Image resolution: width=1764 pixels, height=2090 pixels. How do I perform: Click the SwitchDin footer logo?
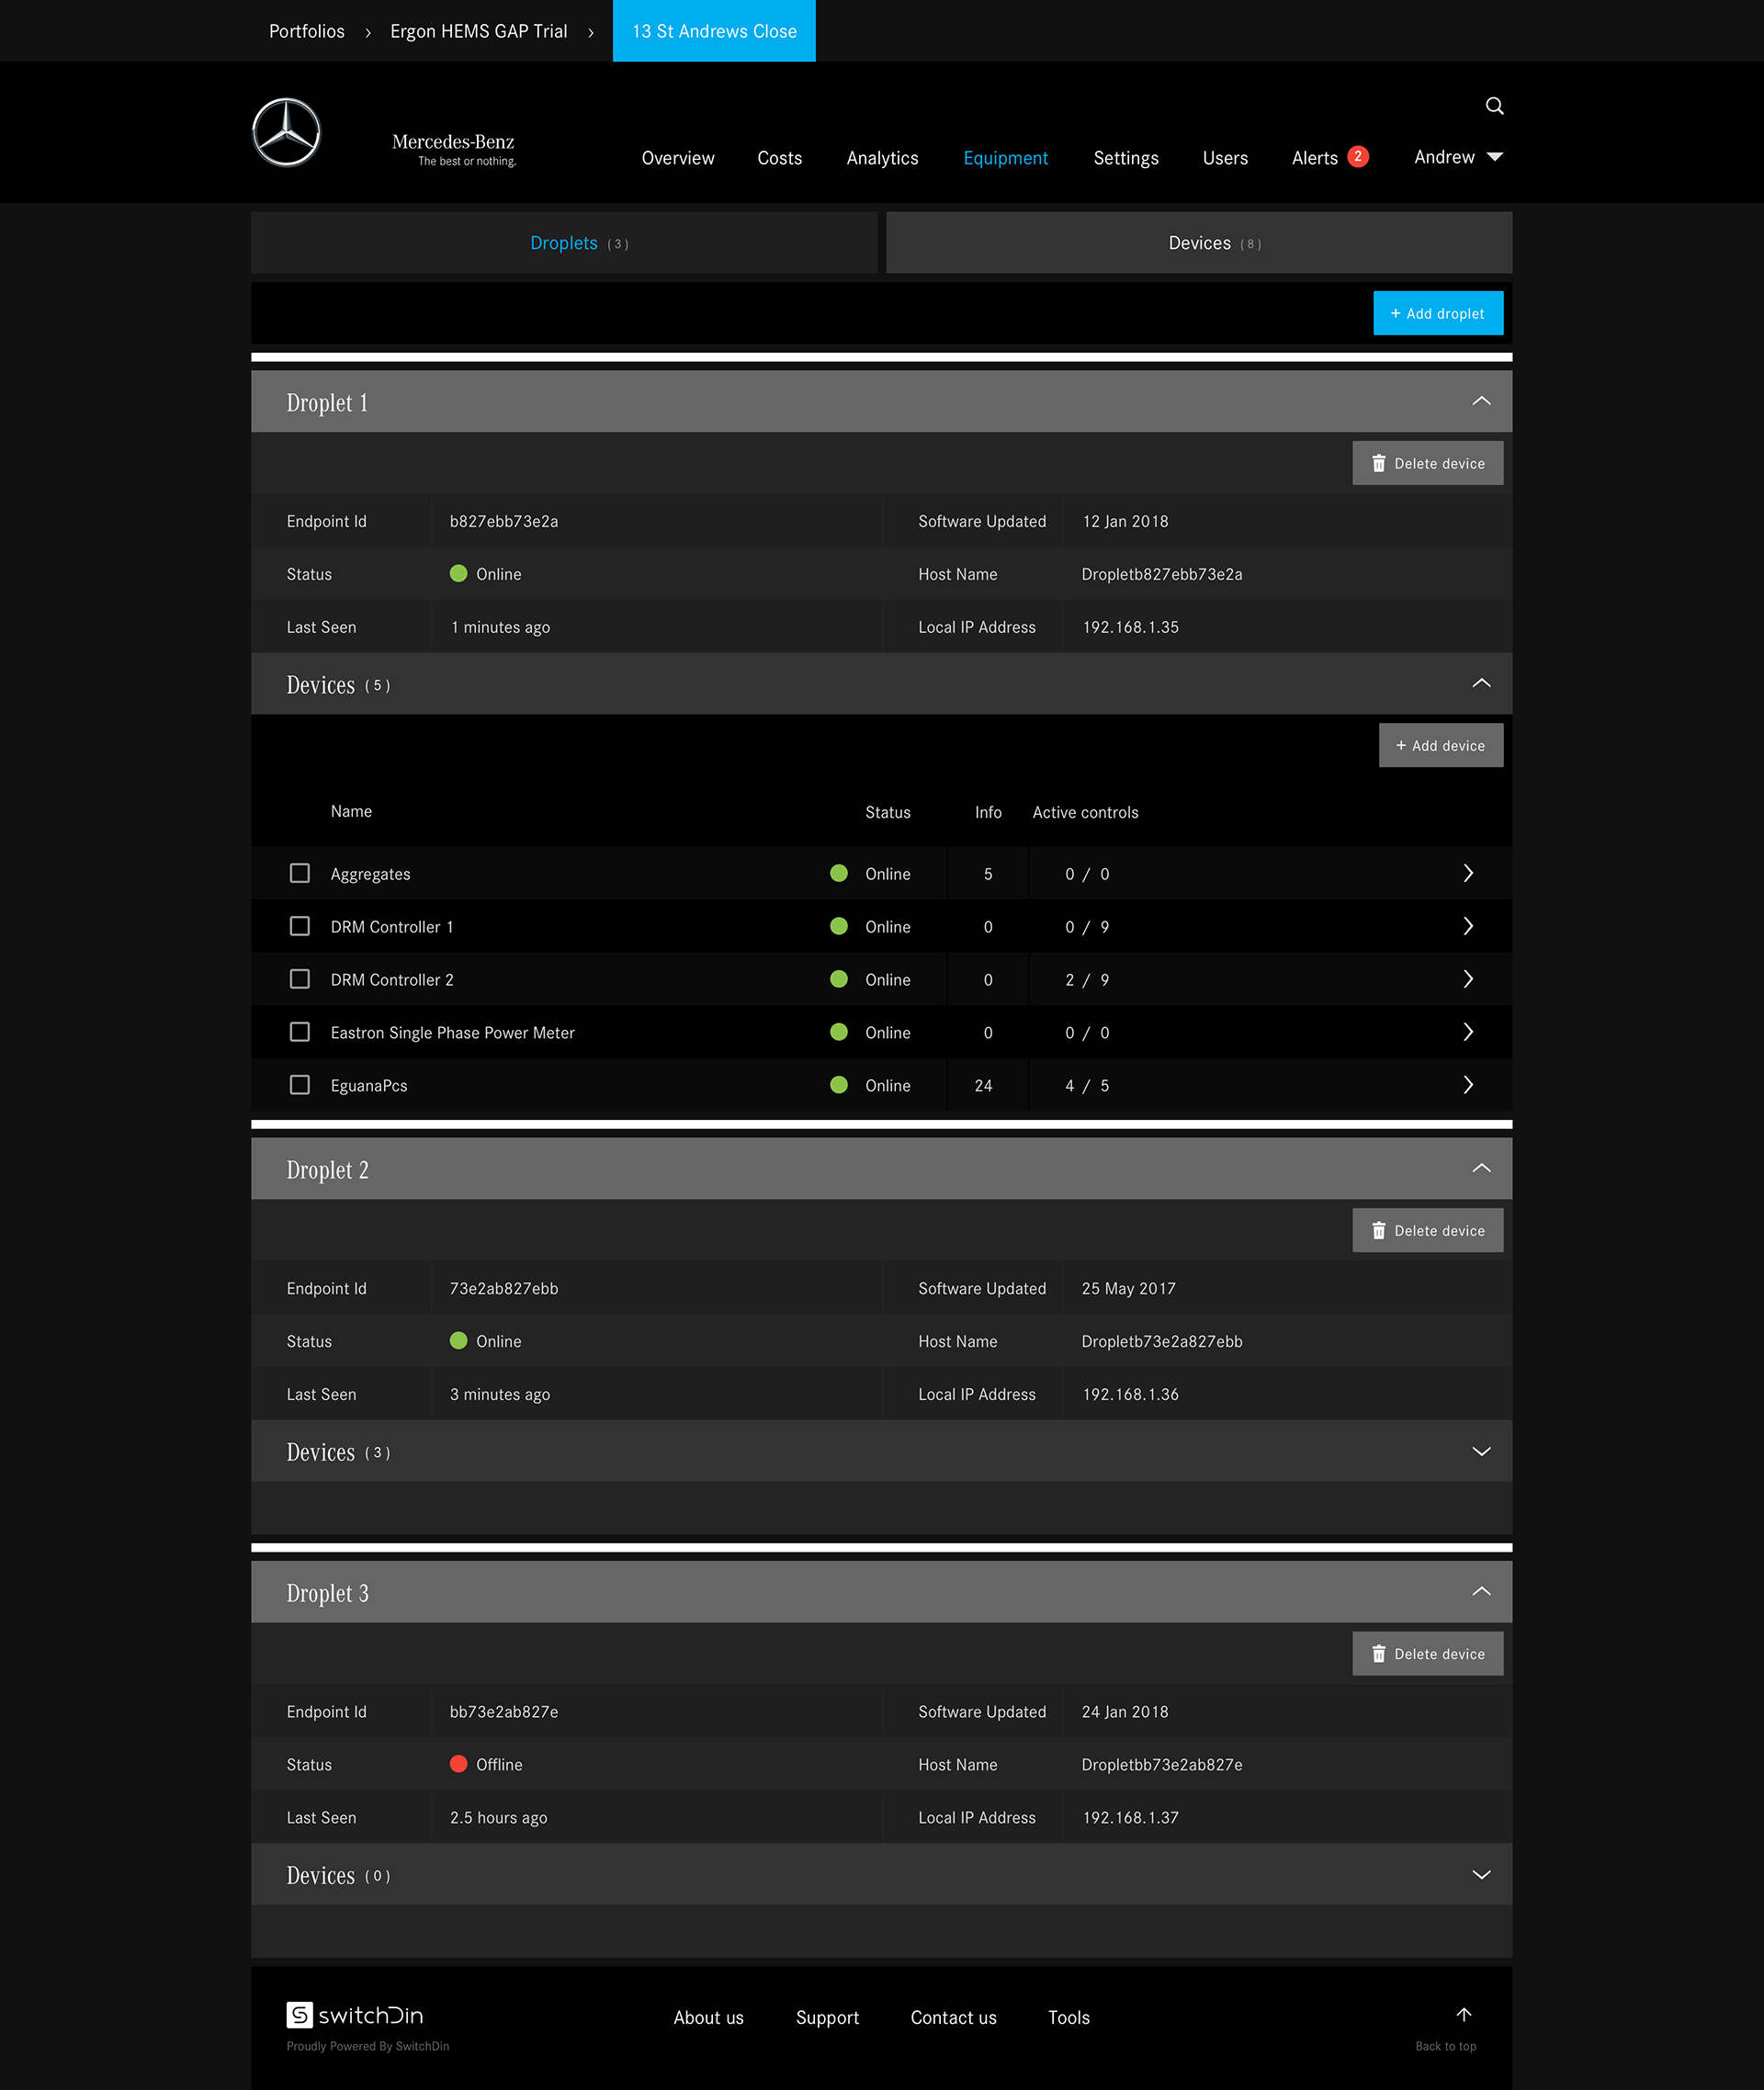pos(355,2014)
